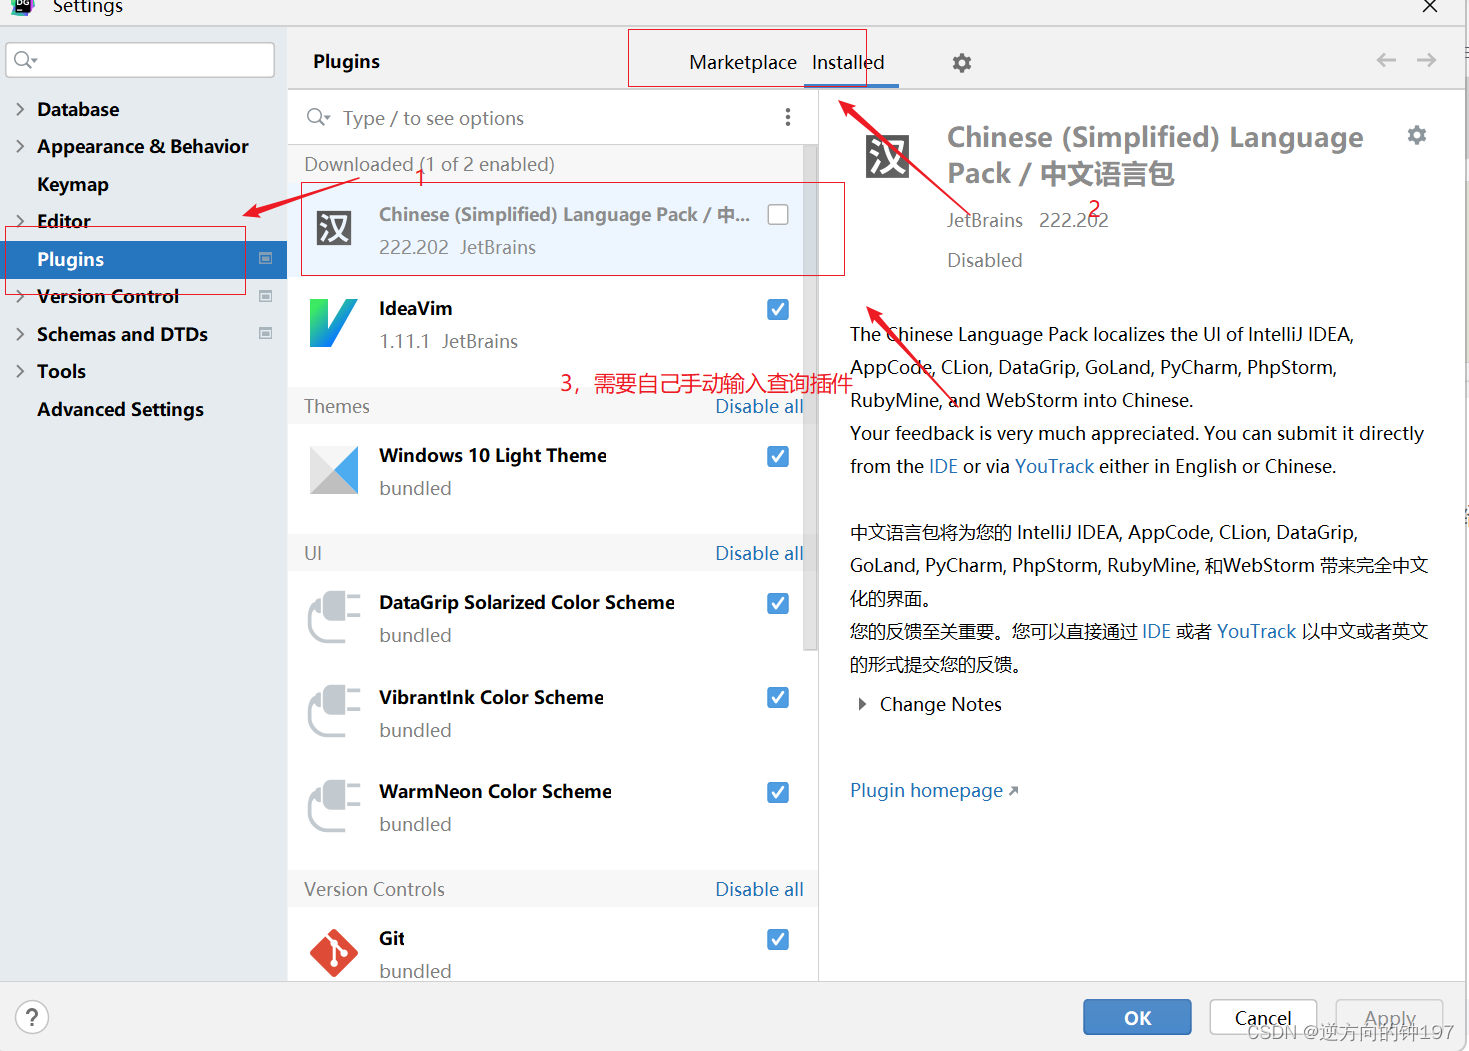
Task: Click the large Chinese pack logo in details
Action: click(x=887, y=156)
